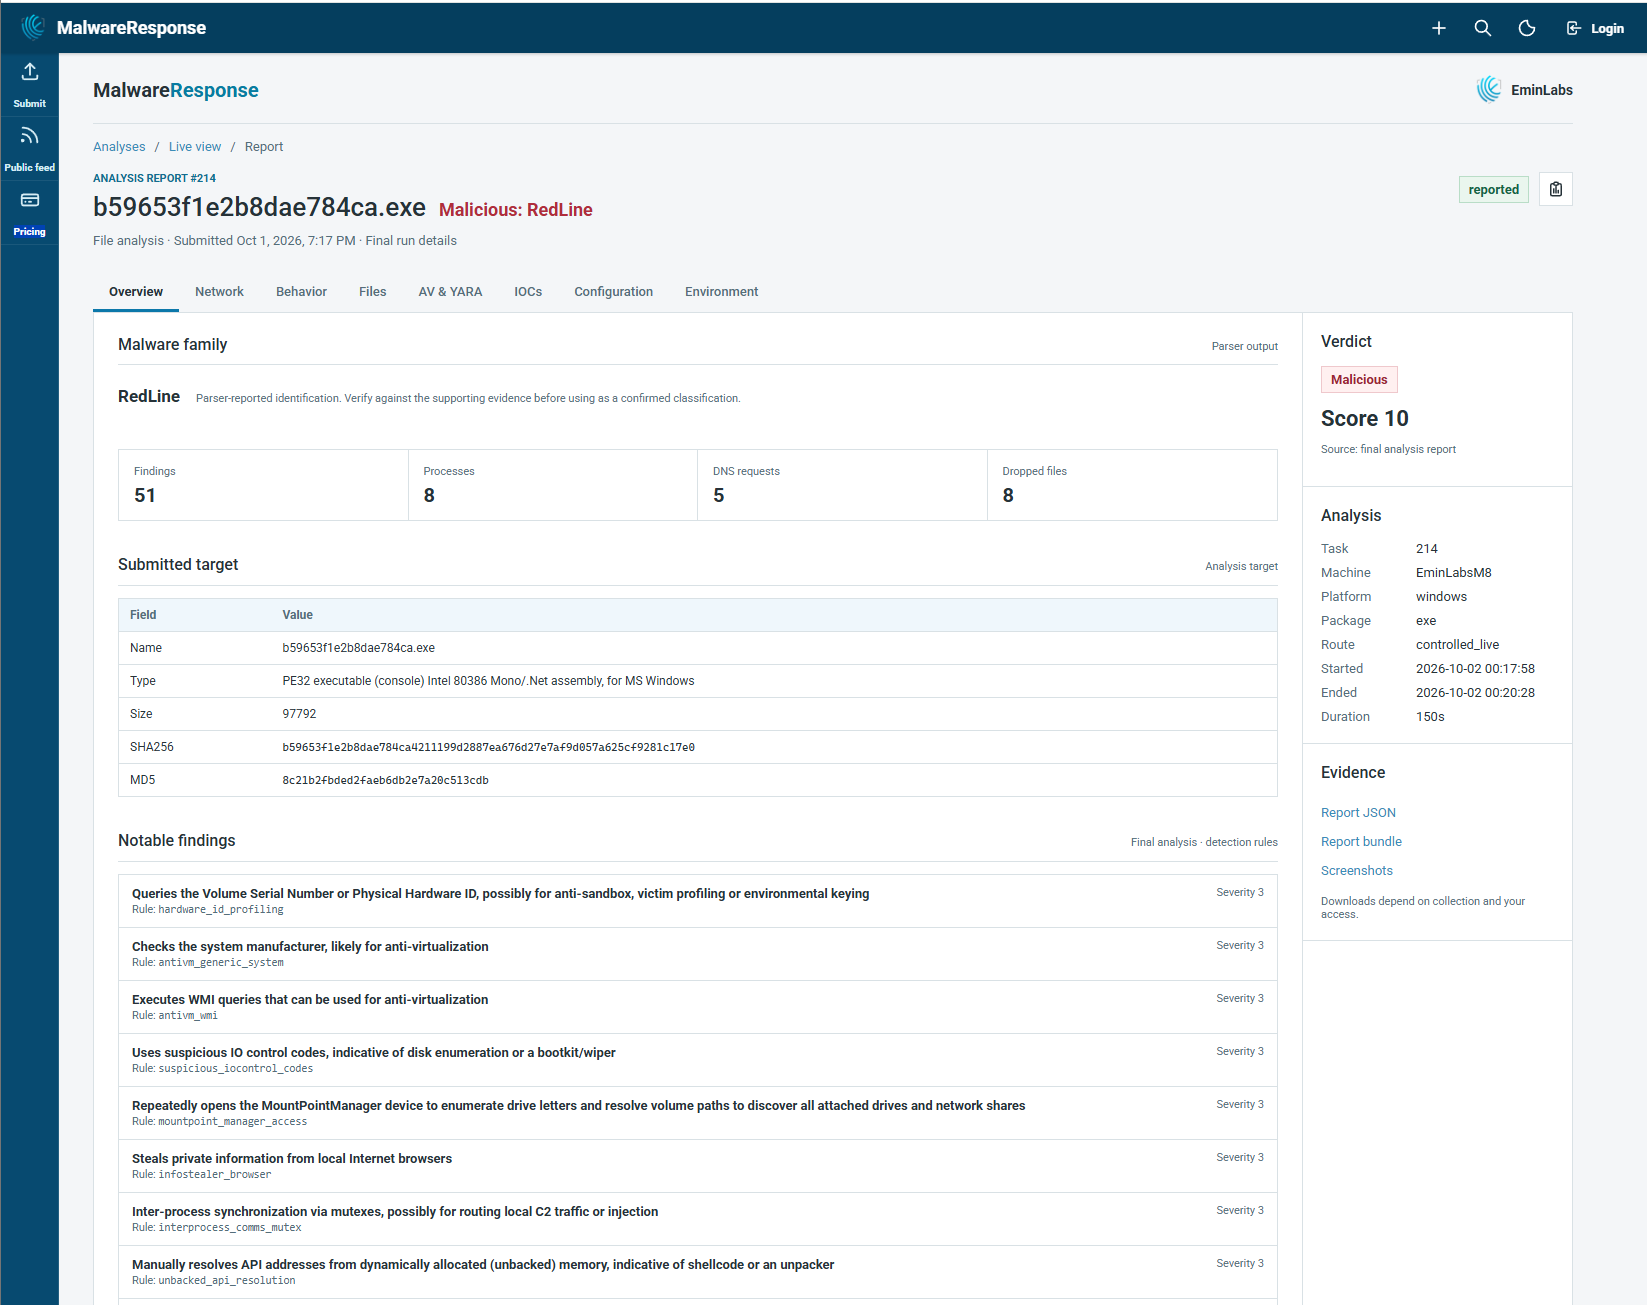1647x1305 pixels.
Task: Switch to the Files tab
Action: click(x=372, y=292)
